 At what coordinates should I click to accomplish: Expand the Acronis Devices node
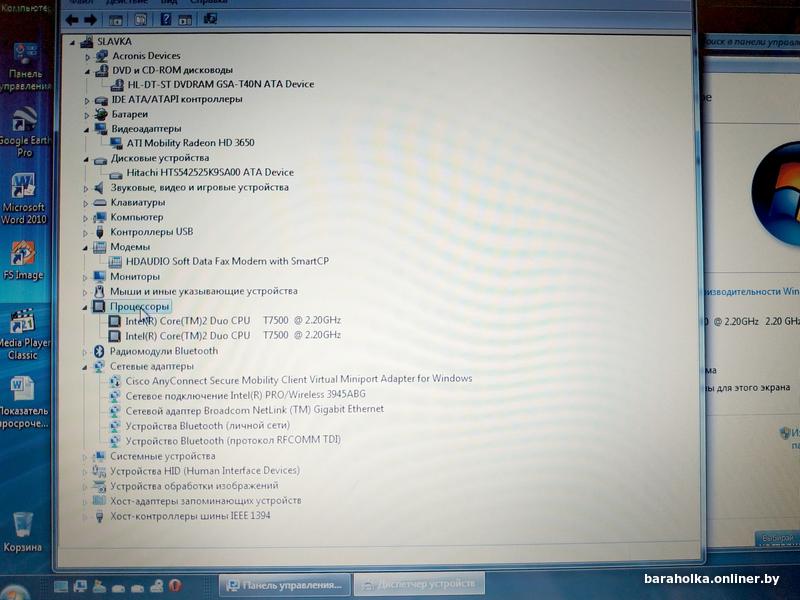87,57
